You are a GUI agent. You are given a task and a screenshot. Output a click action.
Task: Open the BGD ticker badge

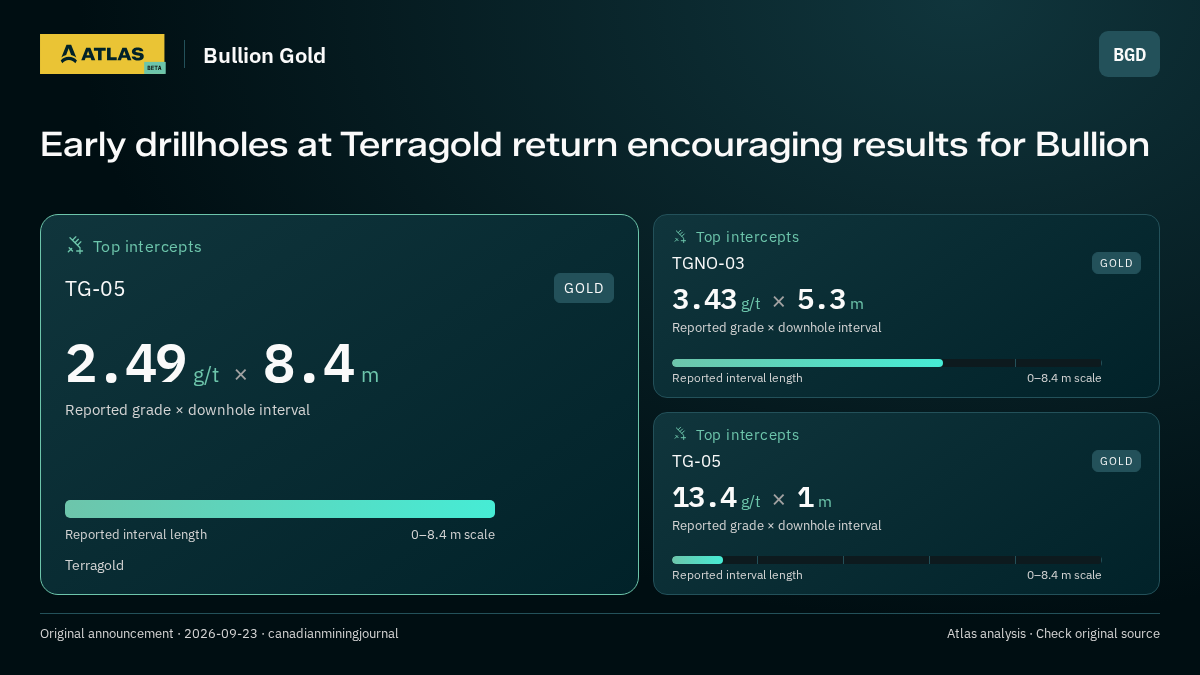pyautogui.click(x=1129, y=54)
